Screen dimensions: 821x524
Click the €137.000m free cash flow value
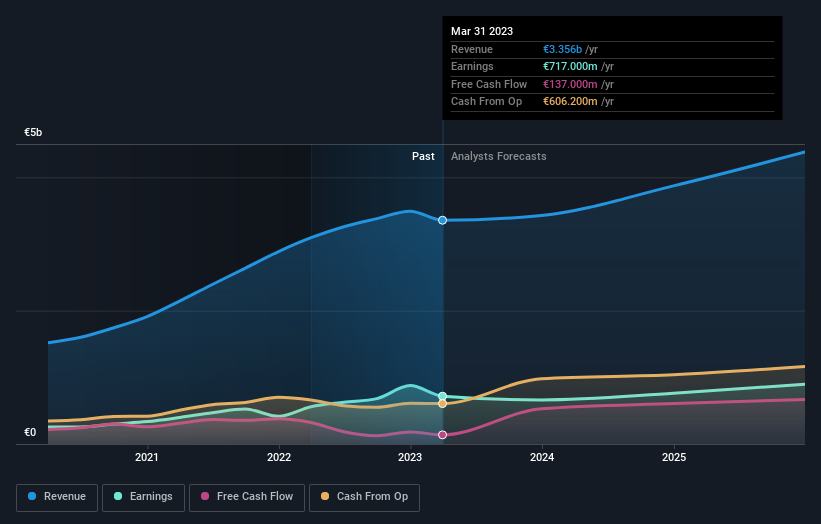pyautogui.click(x=570, y=84)
